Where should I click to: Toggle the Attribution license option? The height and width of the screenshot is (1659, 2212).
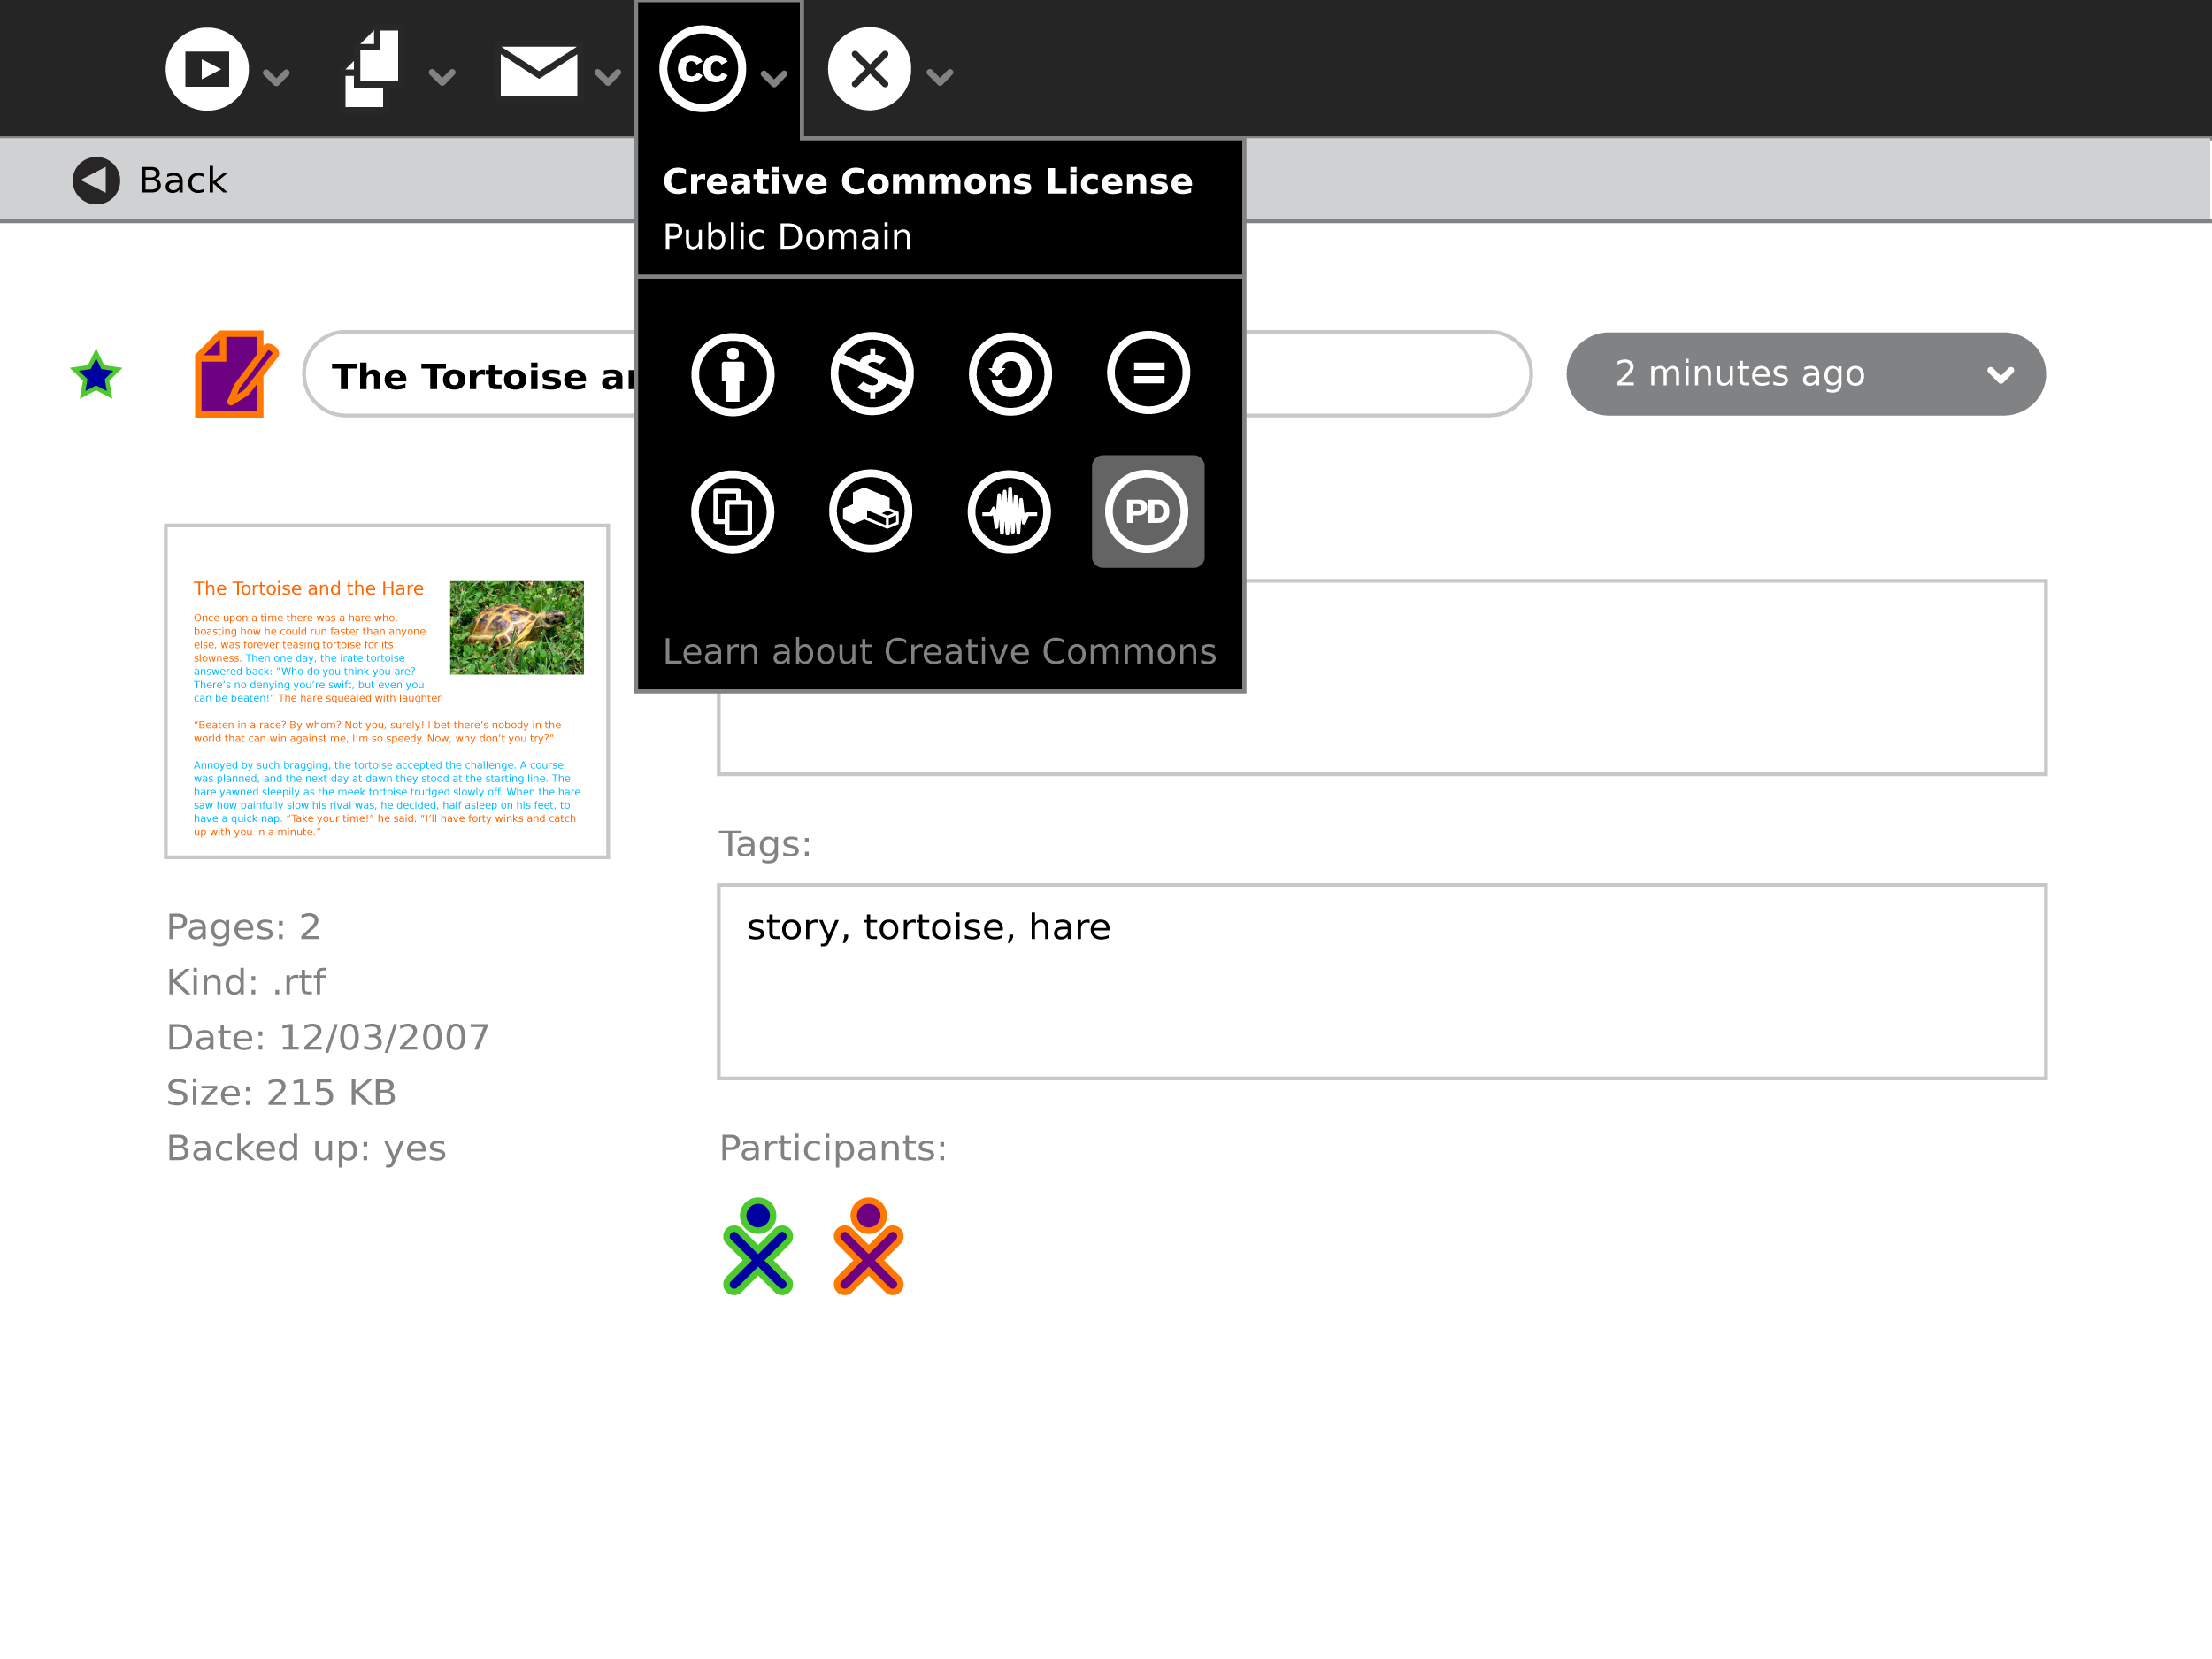(732, 374)
